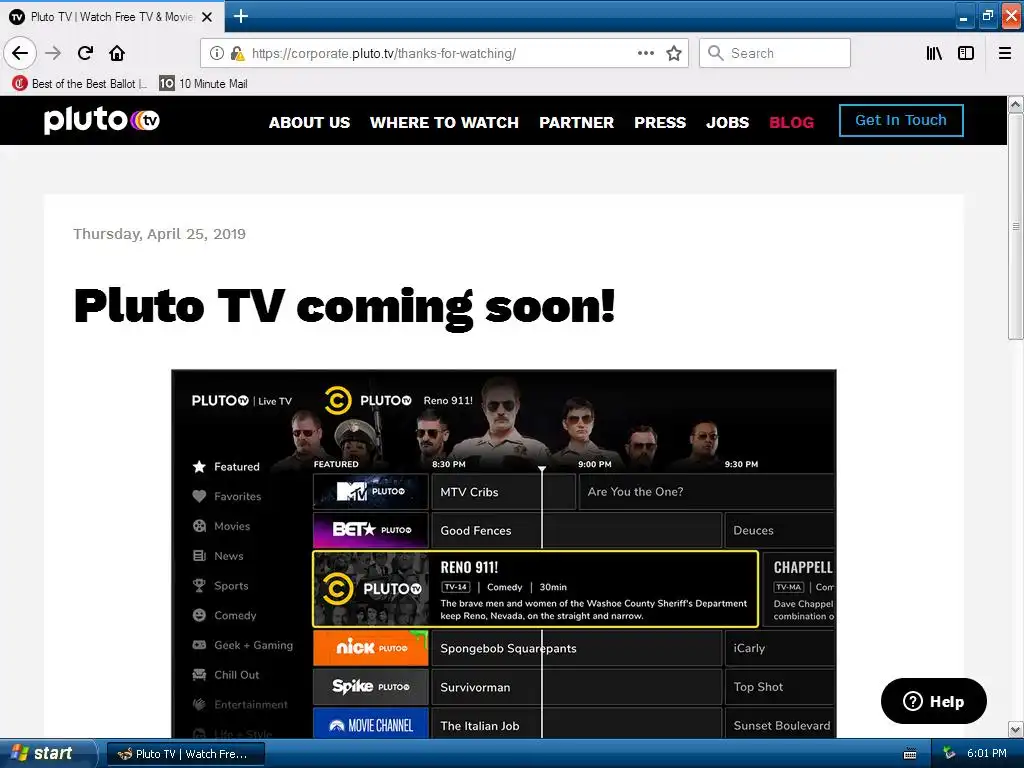Click the keyboard icon in system tray
1024x768 pixels.
coord(910,754)
